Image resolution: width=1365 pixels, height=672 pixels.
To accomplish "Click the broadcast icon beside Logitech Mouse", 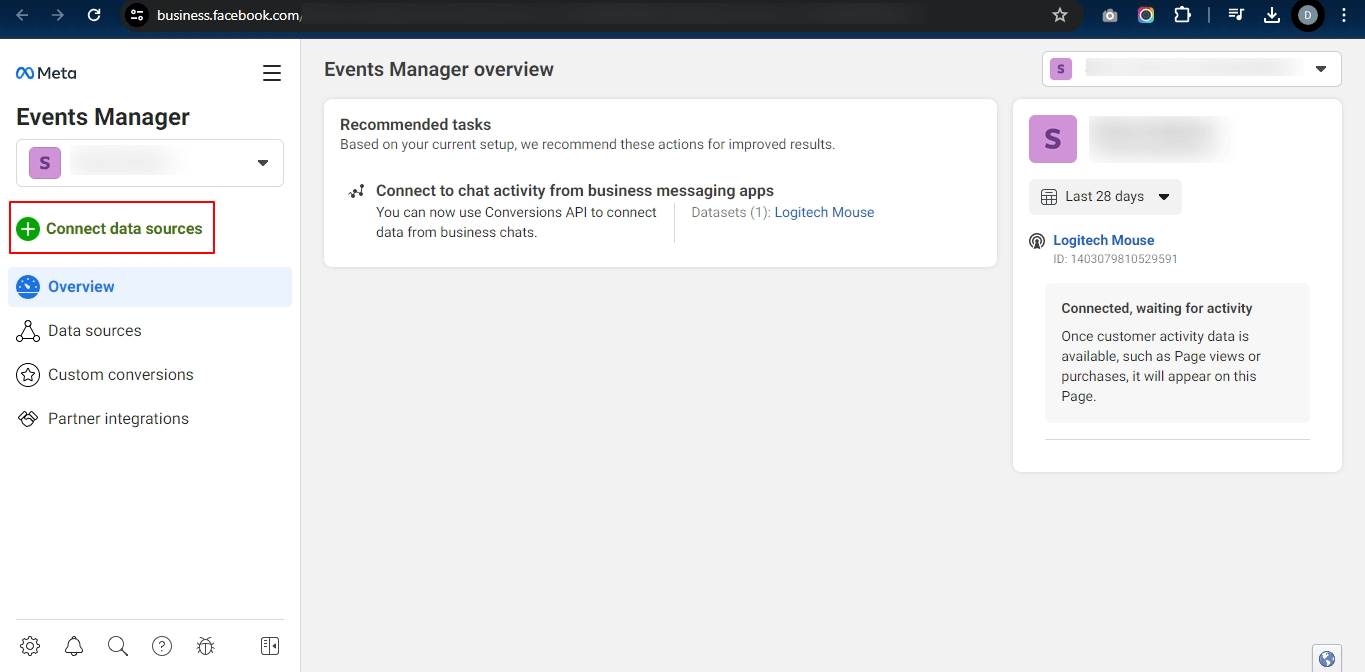I will tap(1037, 241).
